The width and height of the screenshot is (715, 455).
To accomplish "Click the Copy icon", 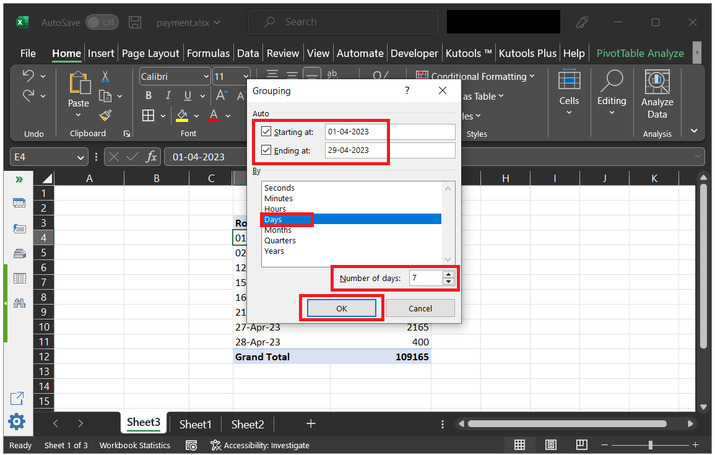I will tap(105, 96).
